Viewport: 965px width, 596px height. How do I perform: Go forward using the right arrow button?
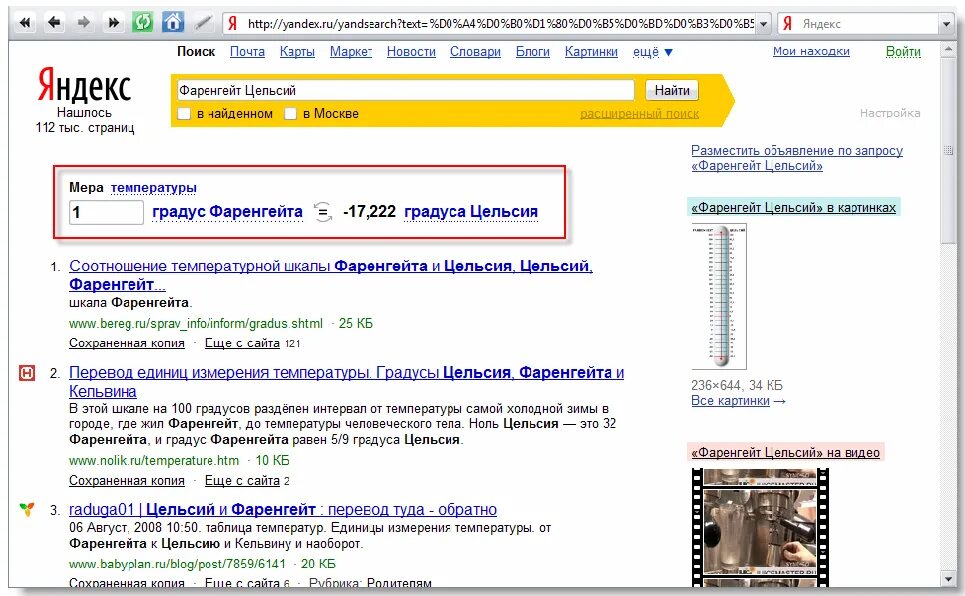(84, 23)
